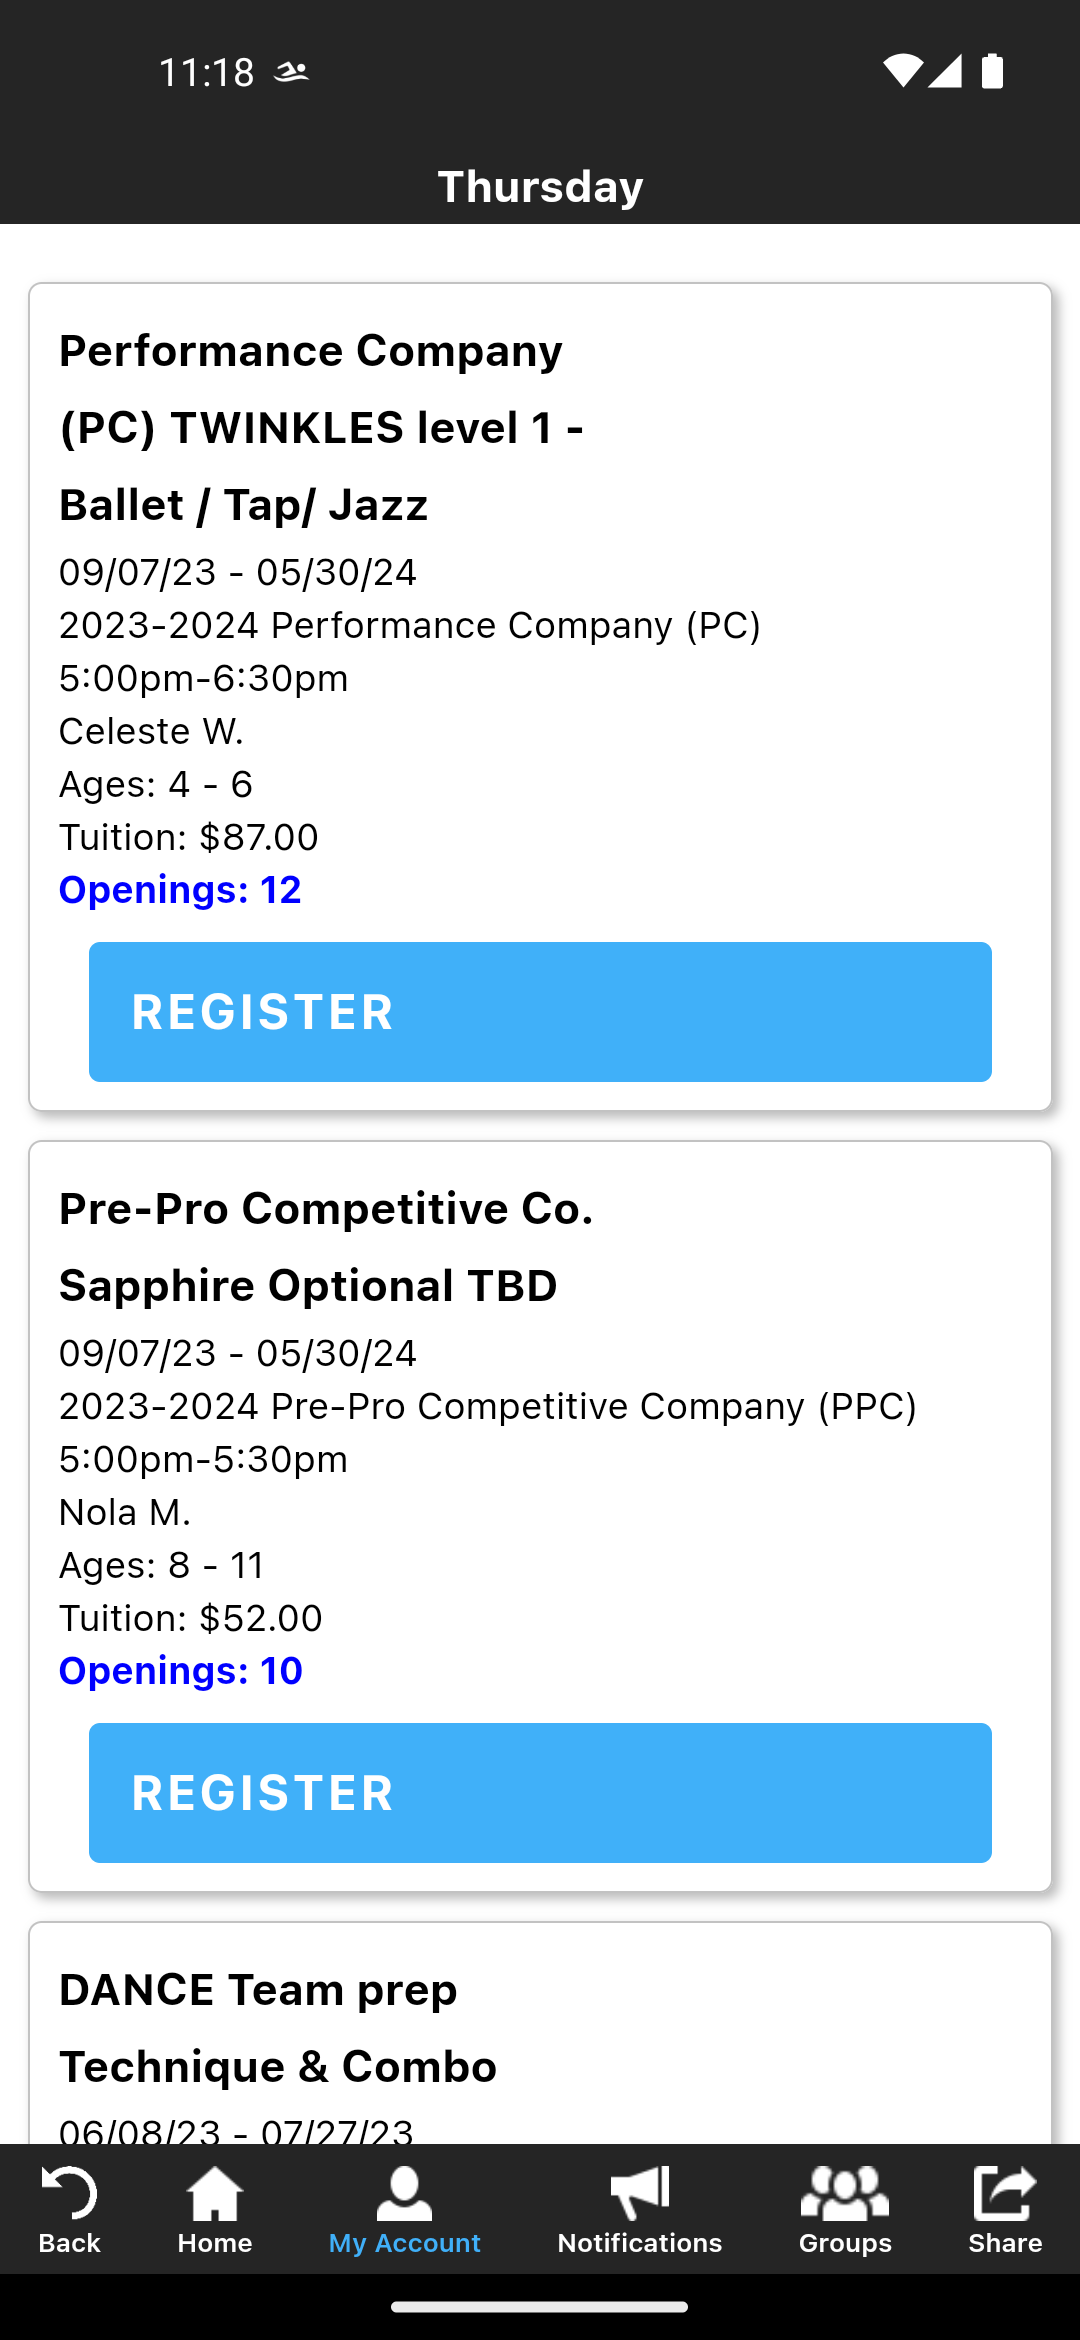
Task: Tap Openings: 12 text
Action: (180, 890)
